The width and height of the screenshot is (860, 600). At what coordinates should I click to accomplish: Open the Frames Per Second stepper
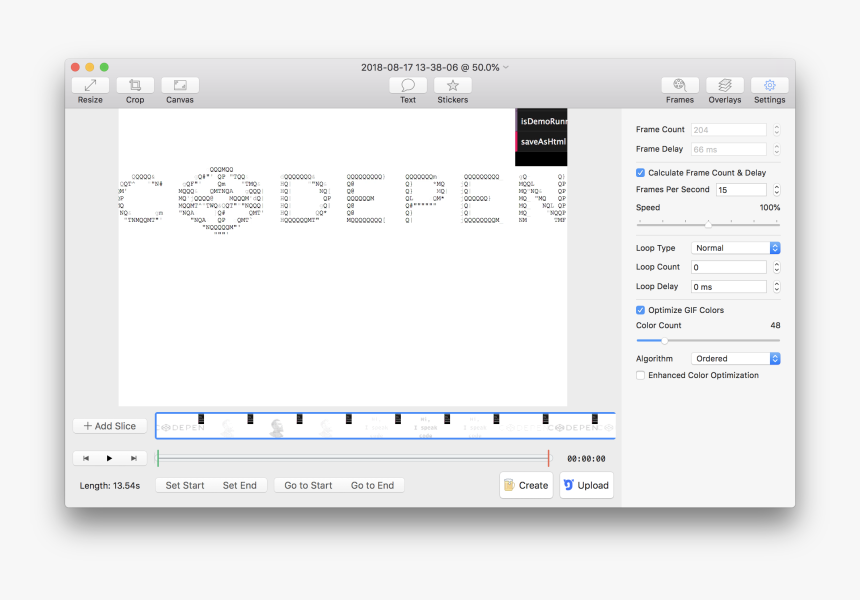(x=776, y=190)
